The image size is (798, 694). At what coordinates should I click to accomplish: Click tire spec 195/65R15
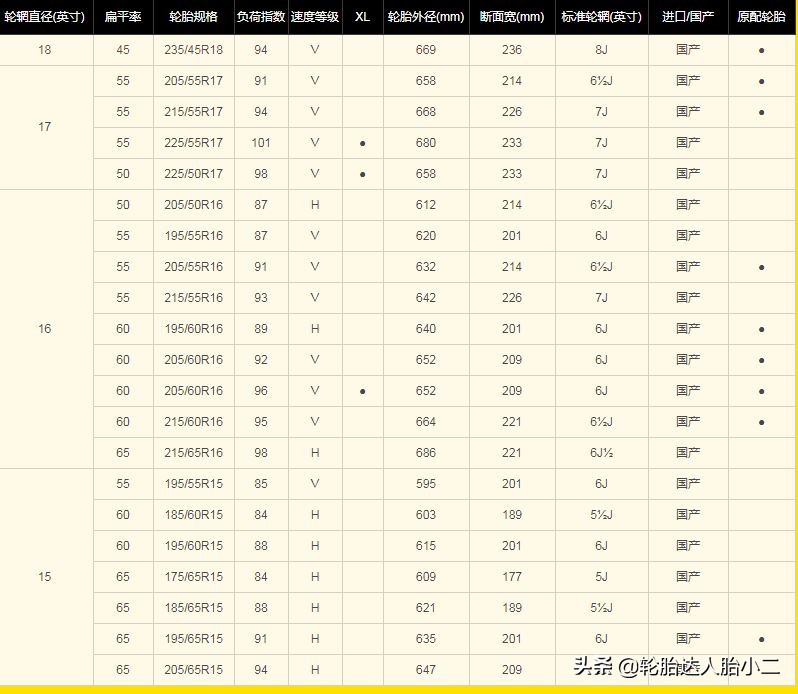tap(193, 639)
